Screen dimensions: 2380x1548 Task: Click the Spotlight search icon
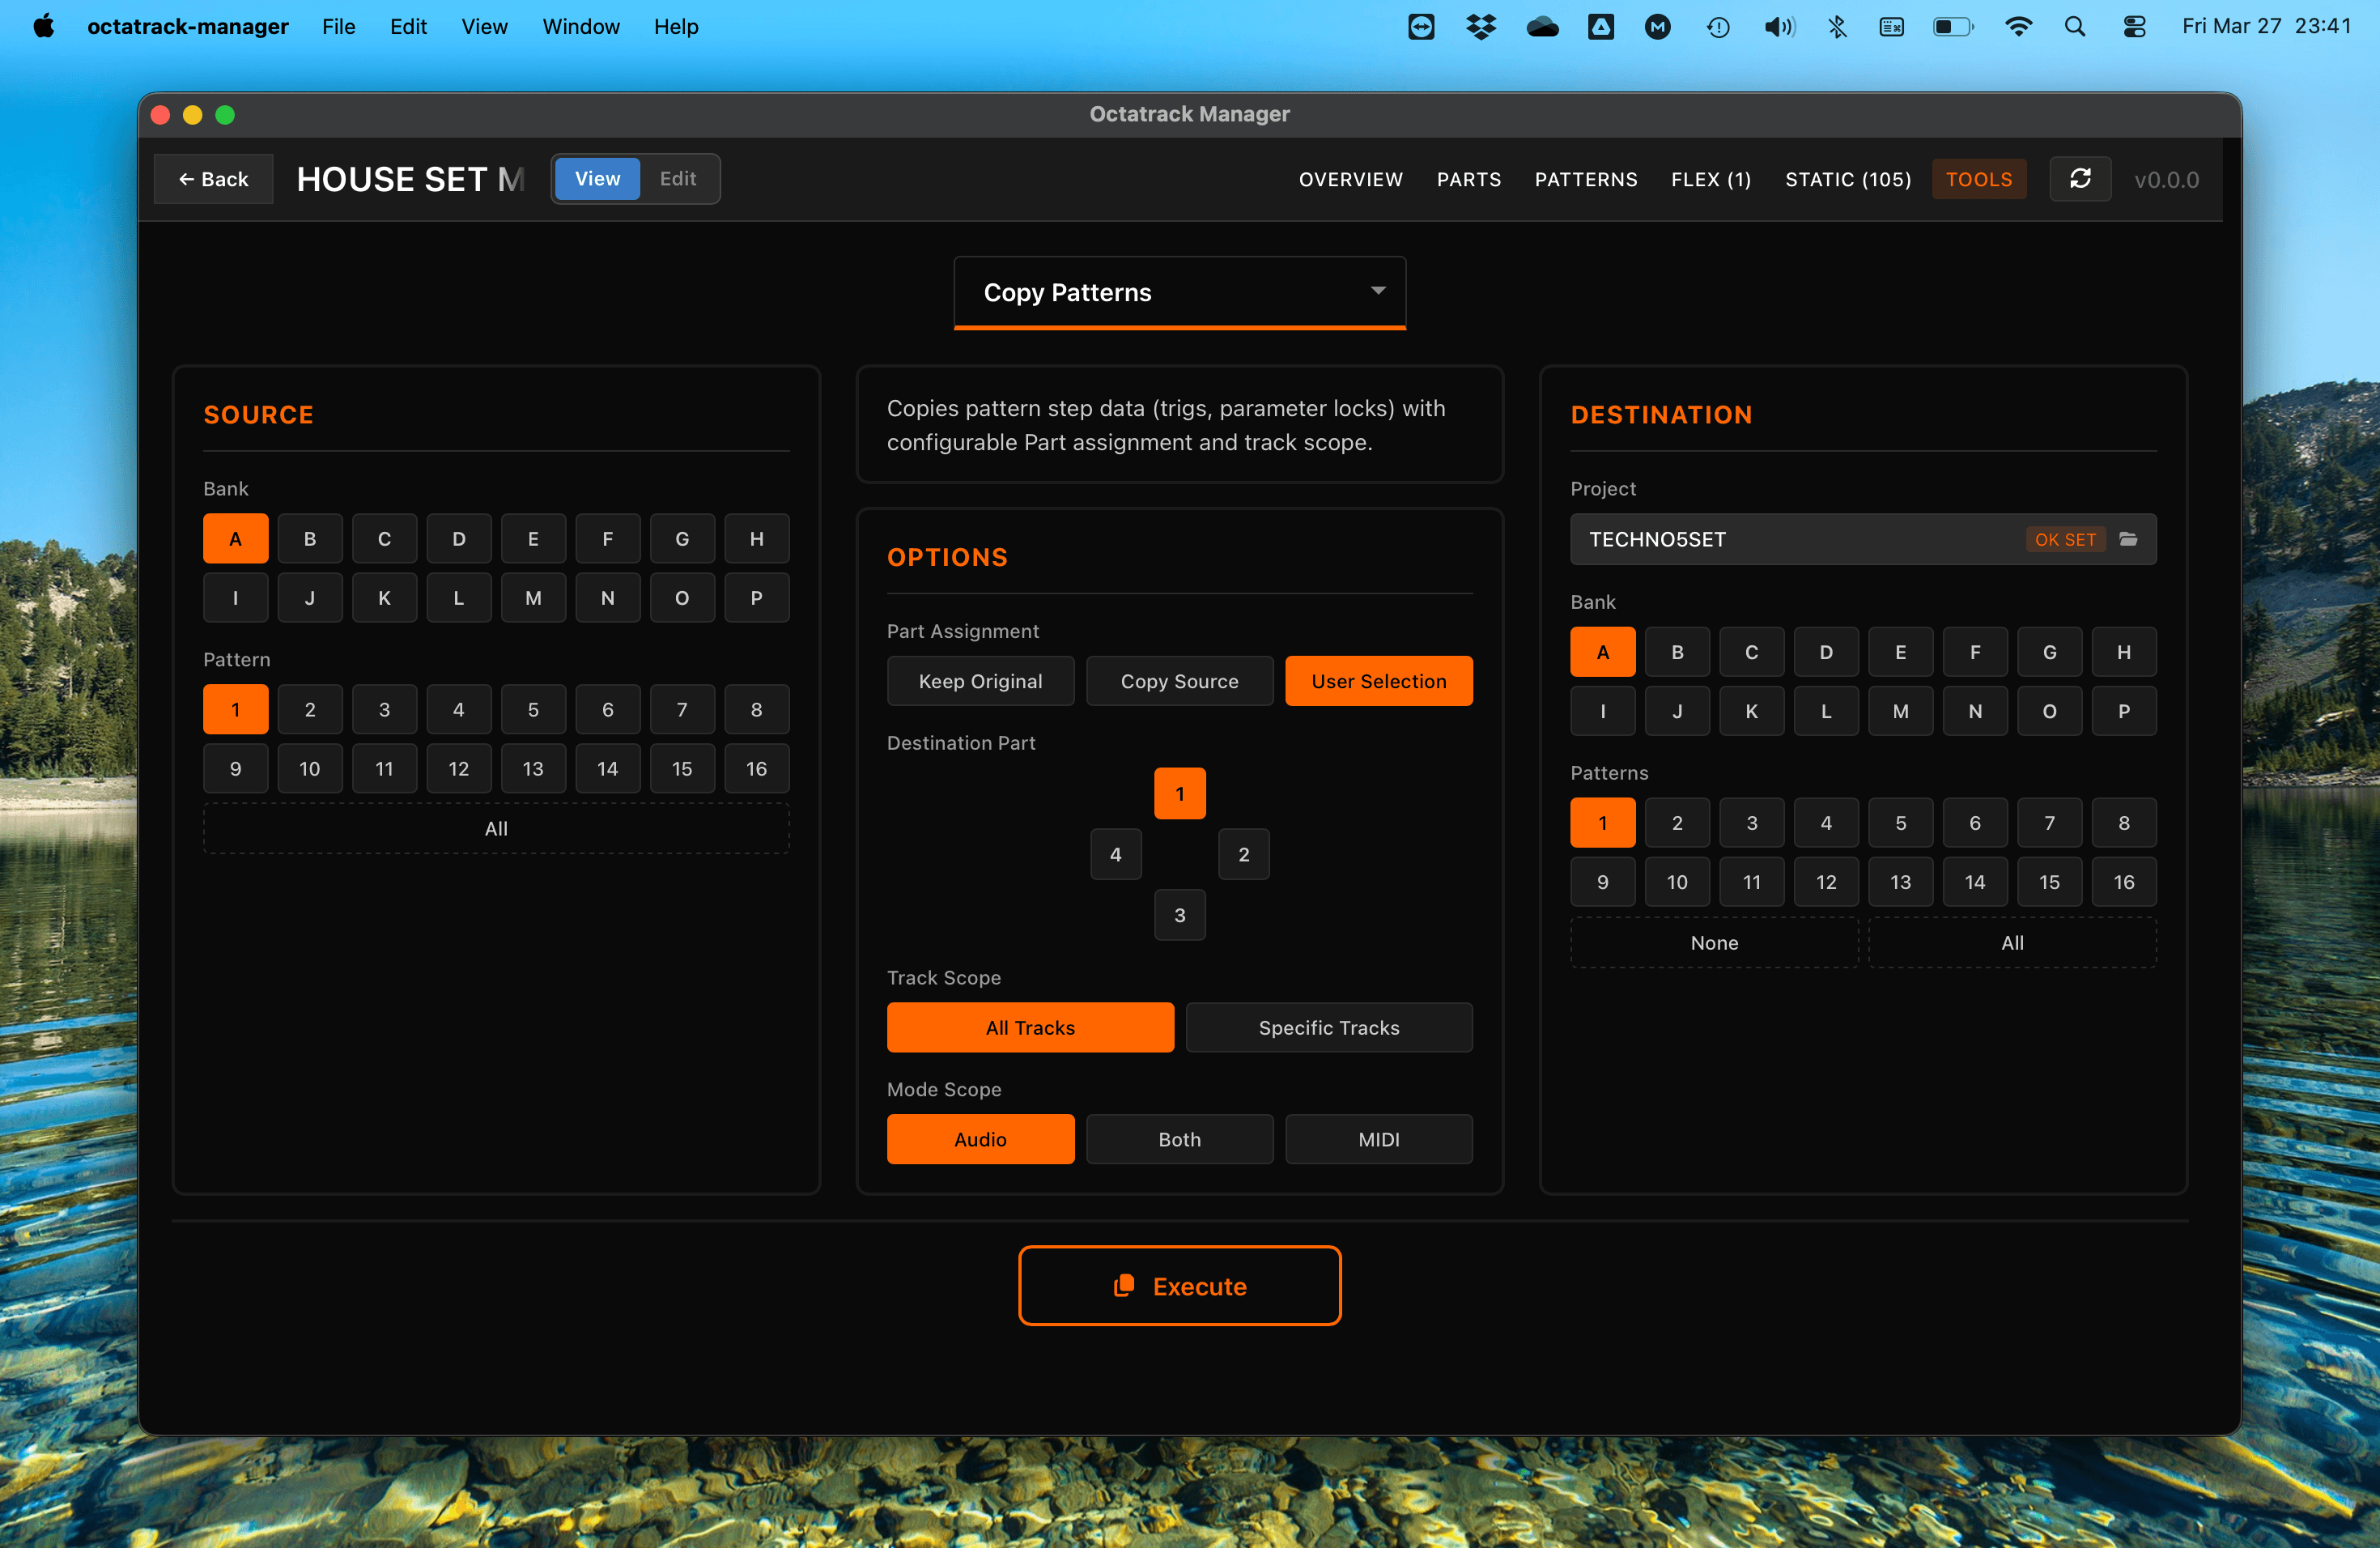point(2075,27)
